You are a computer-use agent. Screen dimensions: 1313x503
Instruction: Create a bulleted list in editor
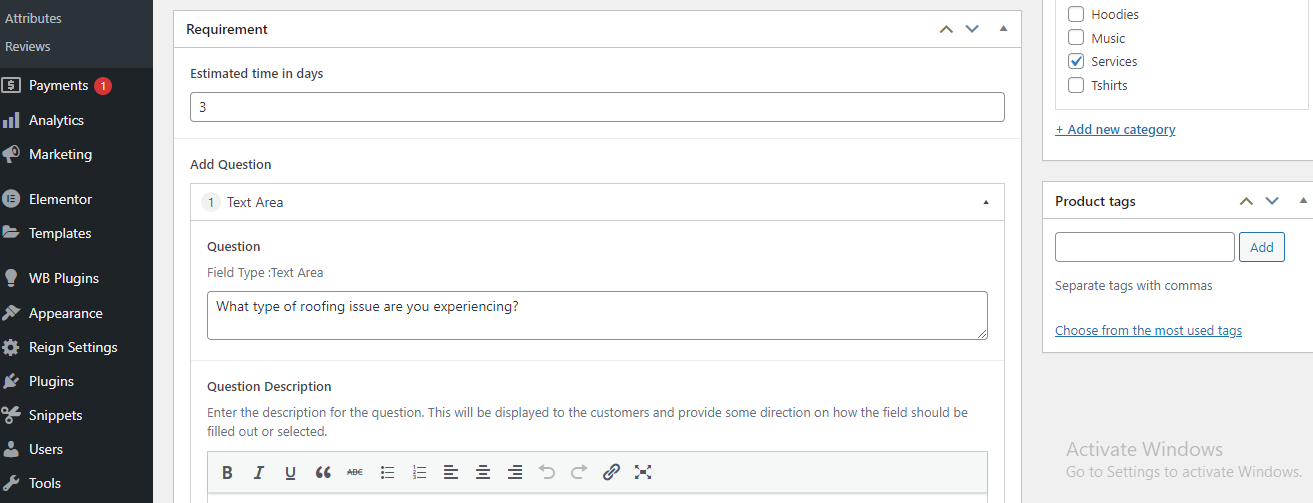pyautogui.click(x=387, y=472)
